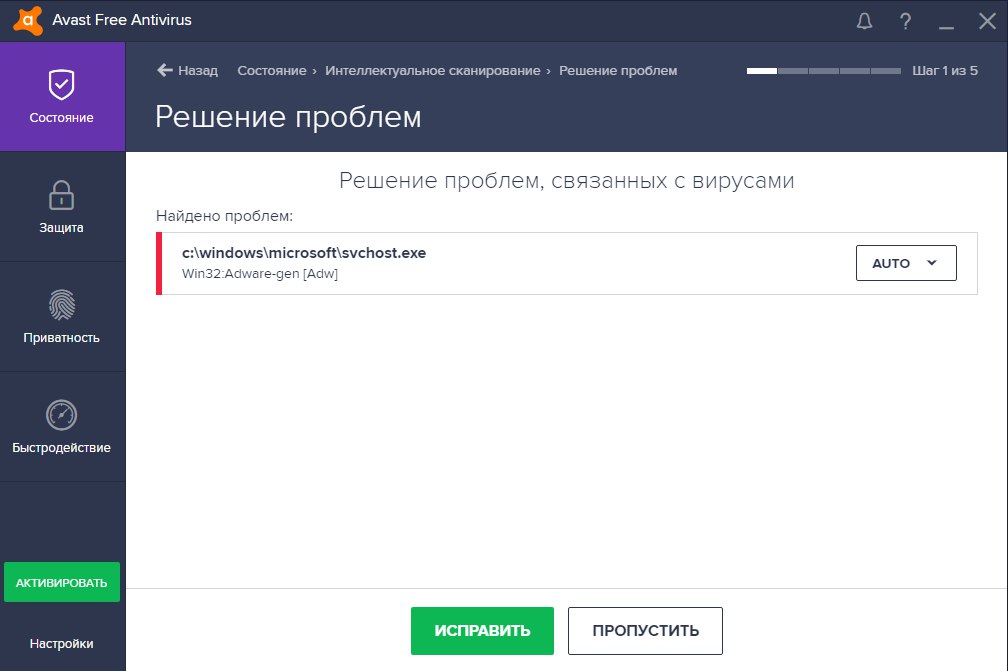Click the Win32:Adware-gen [Adw] threat name
Viewport: 1008px width, 671px height.
click(x=260, y=274)
